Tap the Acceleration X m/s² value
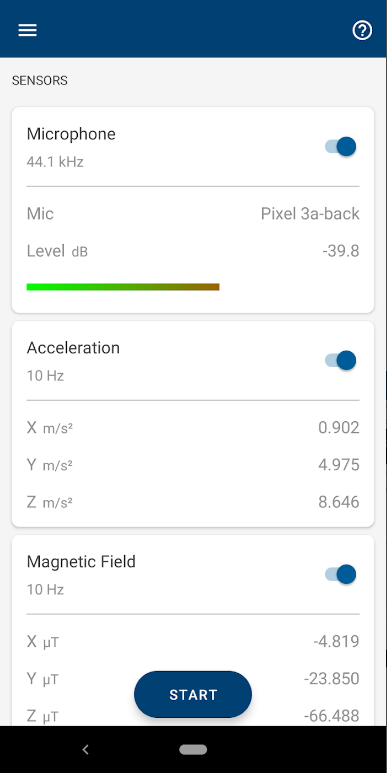 click(x=339, y=427)
